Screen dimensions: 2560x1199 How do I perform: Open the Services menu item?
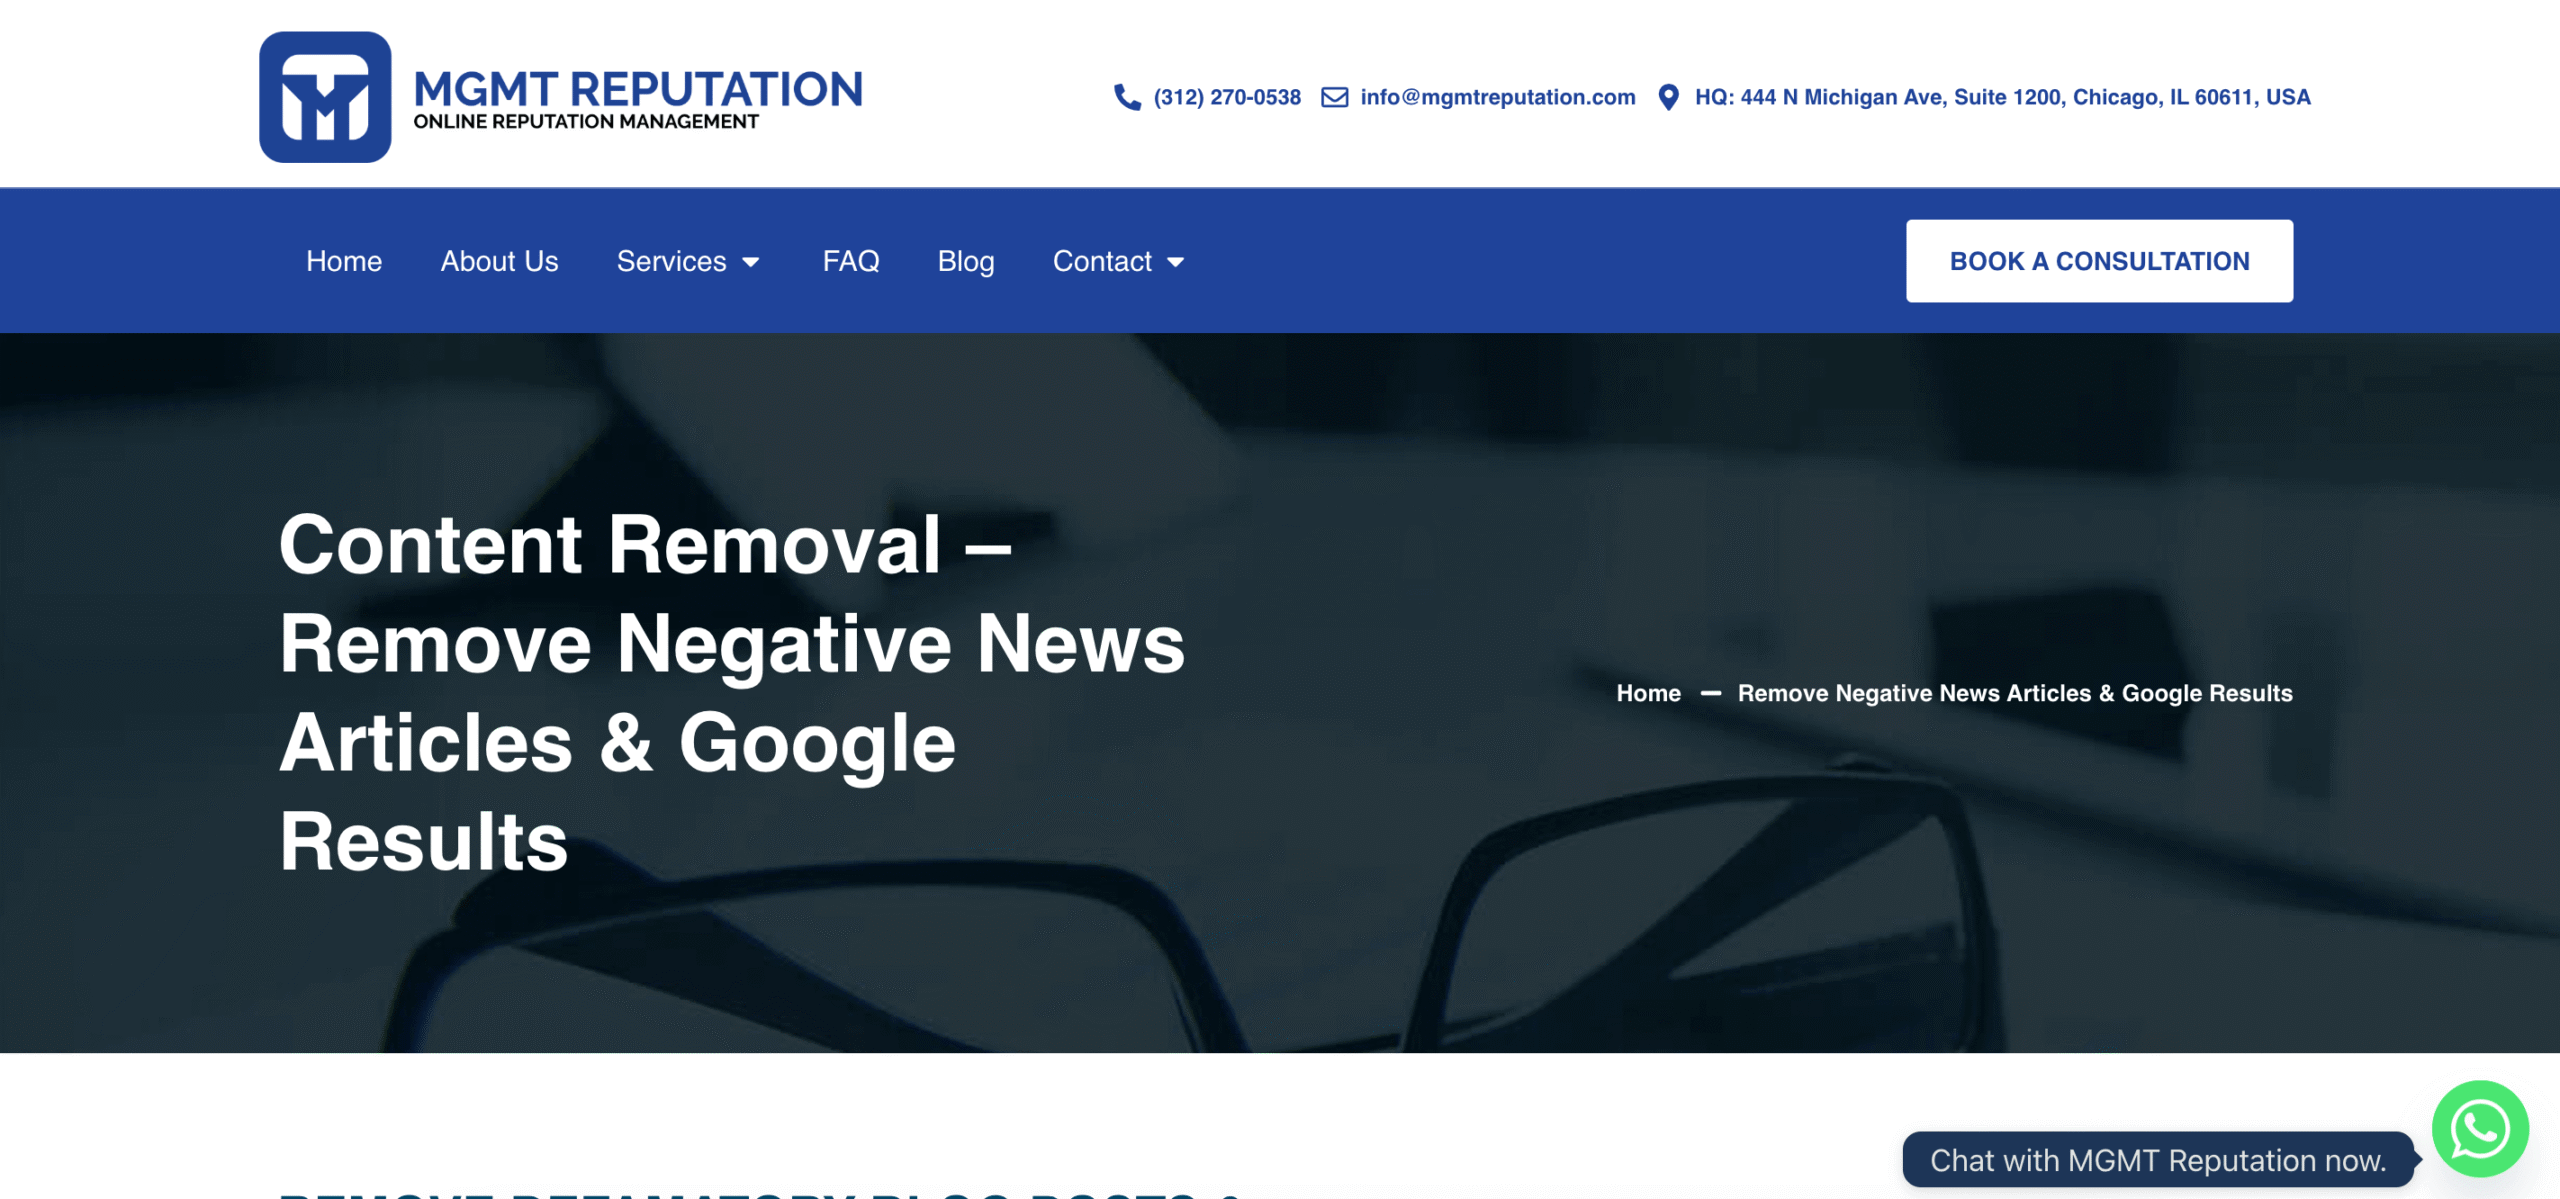point(671,261)
